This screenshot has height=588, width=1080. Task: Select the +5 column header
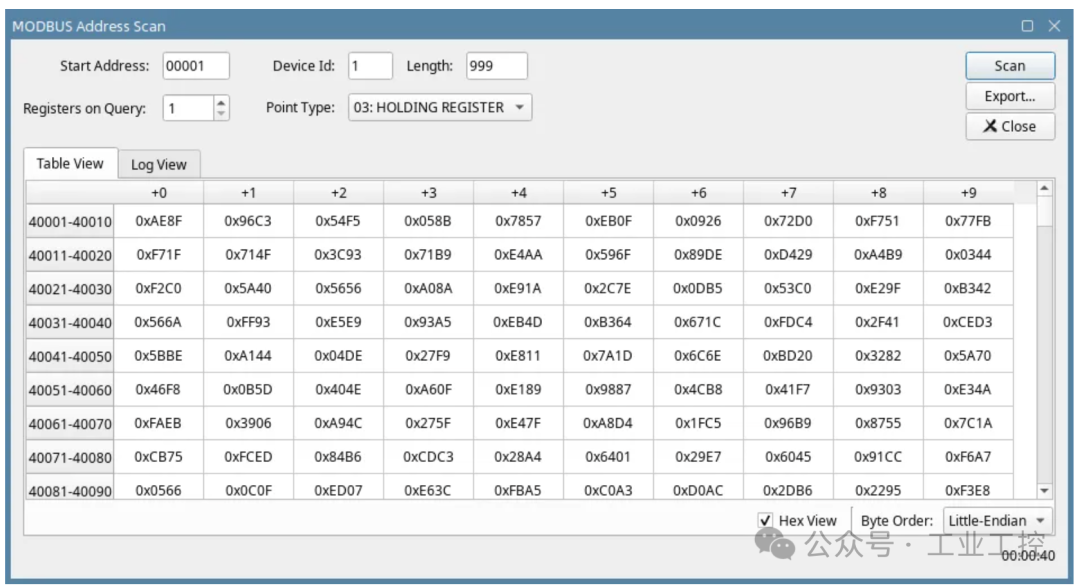[609, 193]
